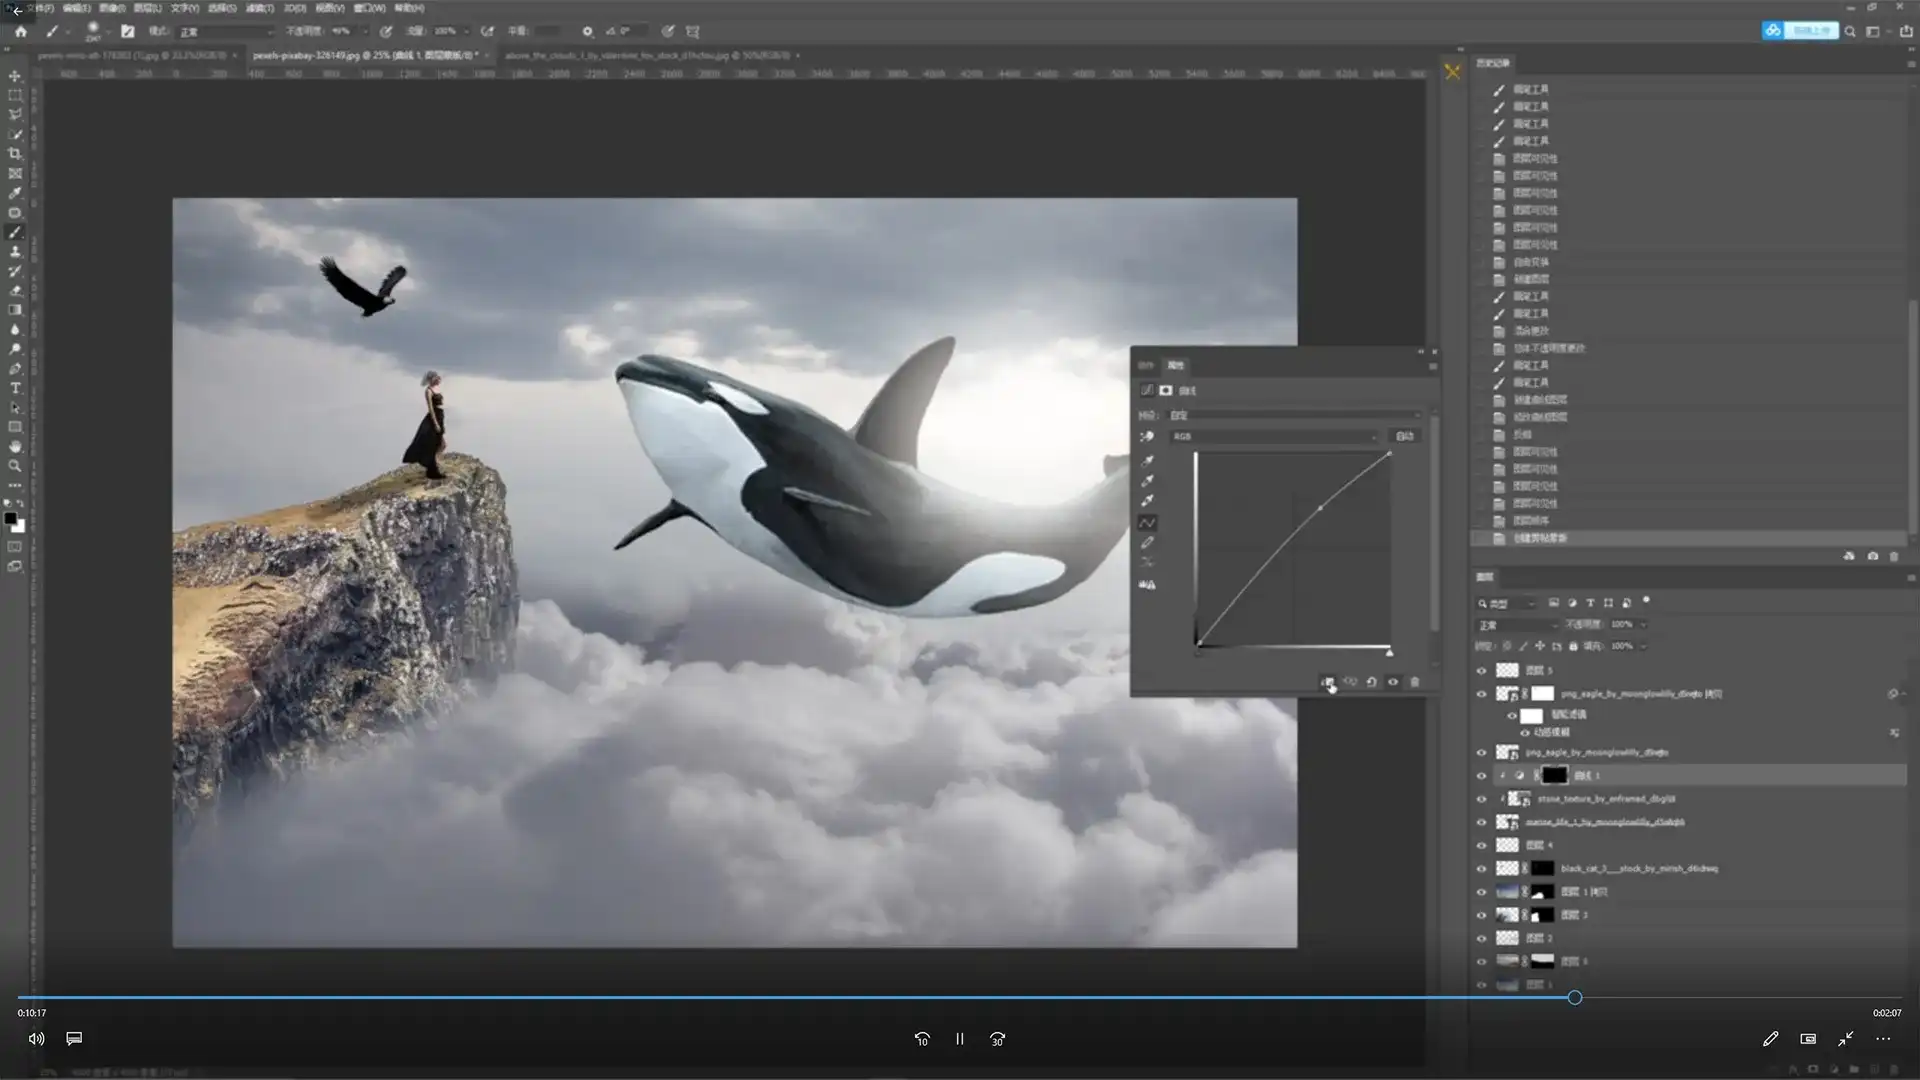Viewport: 1920px width, 1080px height.
Task: Open the 3D menu in menu bar
Action: pos(294,8)
